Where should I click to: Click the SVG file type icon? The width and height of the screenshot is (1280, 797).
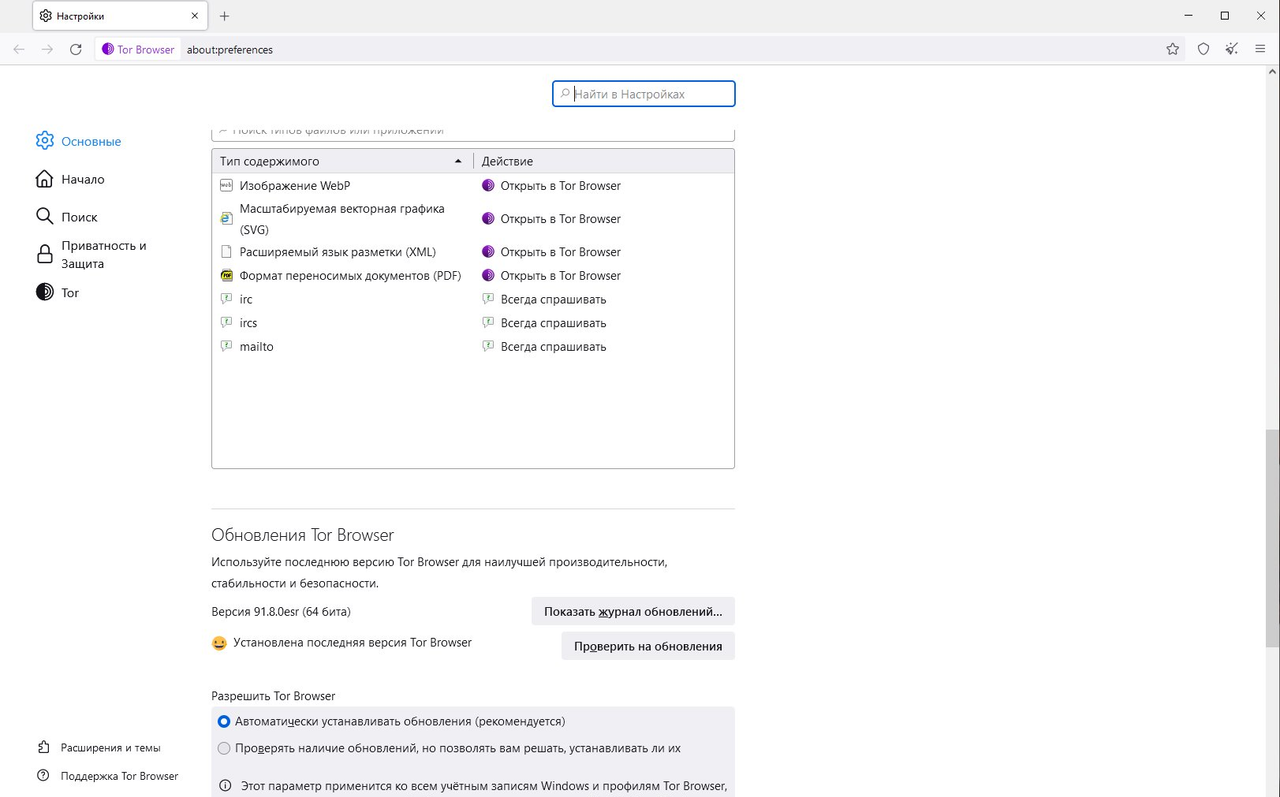pyautogui.click(x=226, y=219)
